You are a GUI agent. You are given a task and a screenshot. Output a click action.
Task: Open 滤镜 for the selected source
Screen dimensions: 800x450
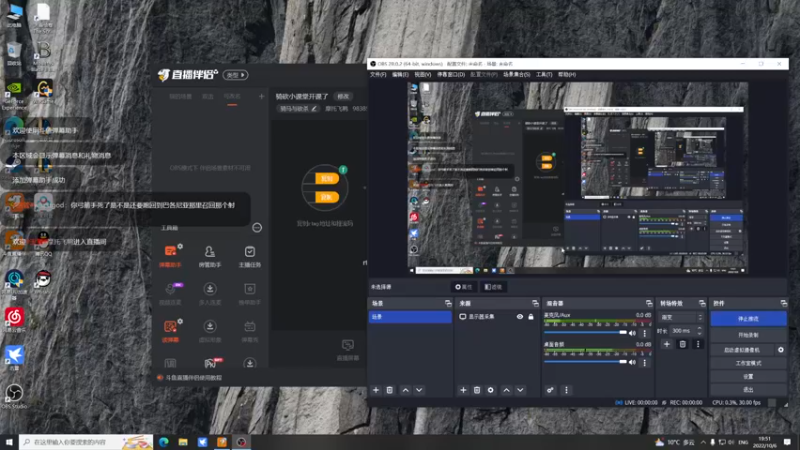[493, 287]
